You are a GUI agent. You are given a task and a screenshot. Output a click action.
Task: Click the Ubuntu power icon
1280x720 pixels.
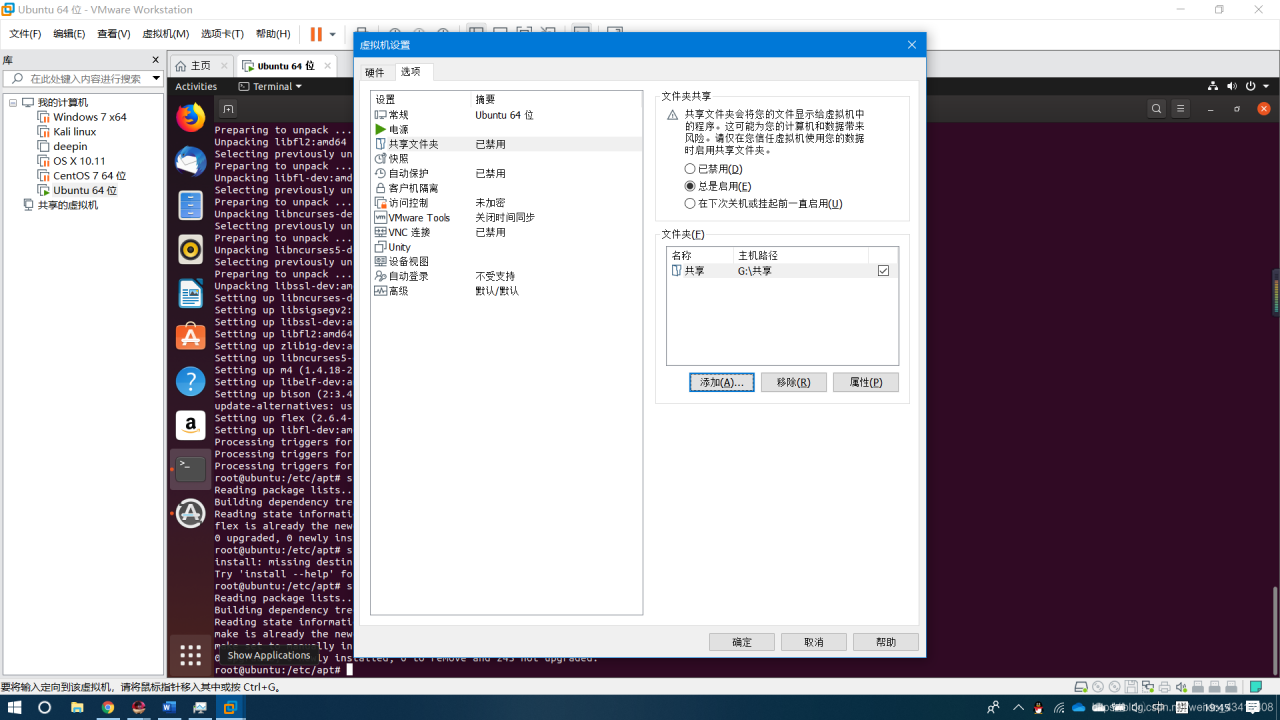1251,86
